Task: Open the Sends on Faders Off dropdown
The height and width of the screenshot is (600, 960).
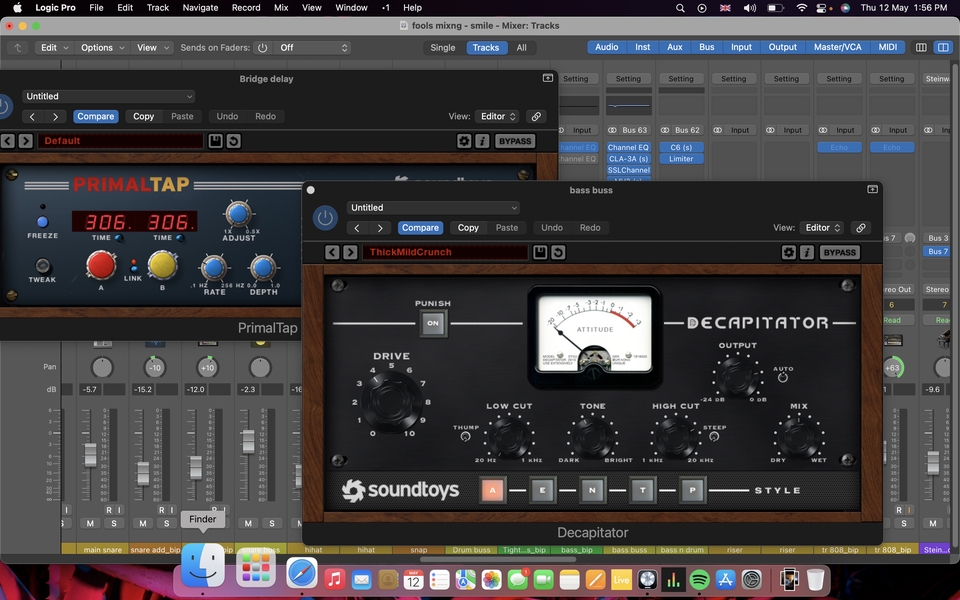Action: (313, 48)
